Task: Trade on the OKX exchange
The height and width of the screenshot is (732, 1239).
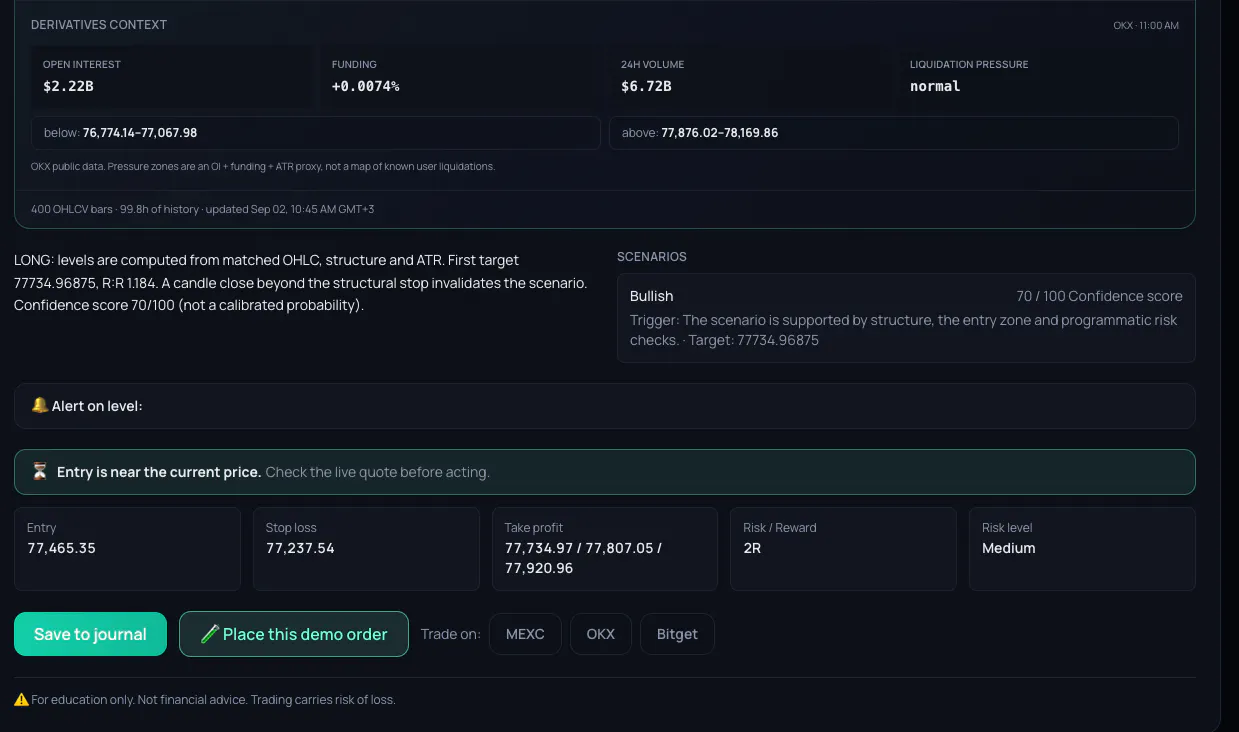Action: [601, 634]
